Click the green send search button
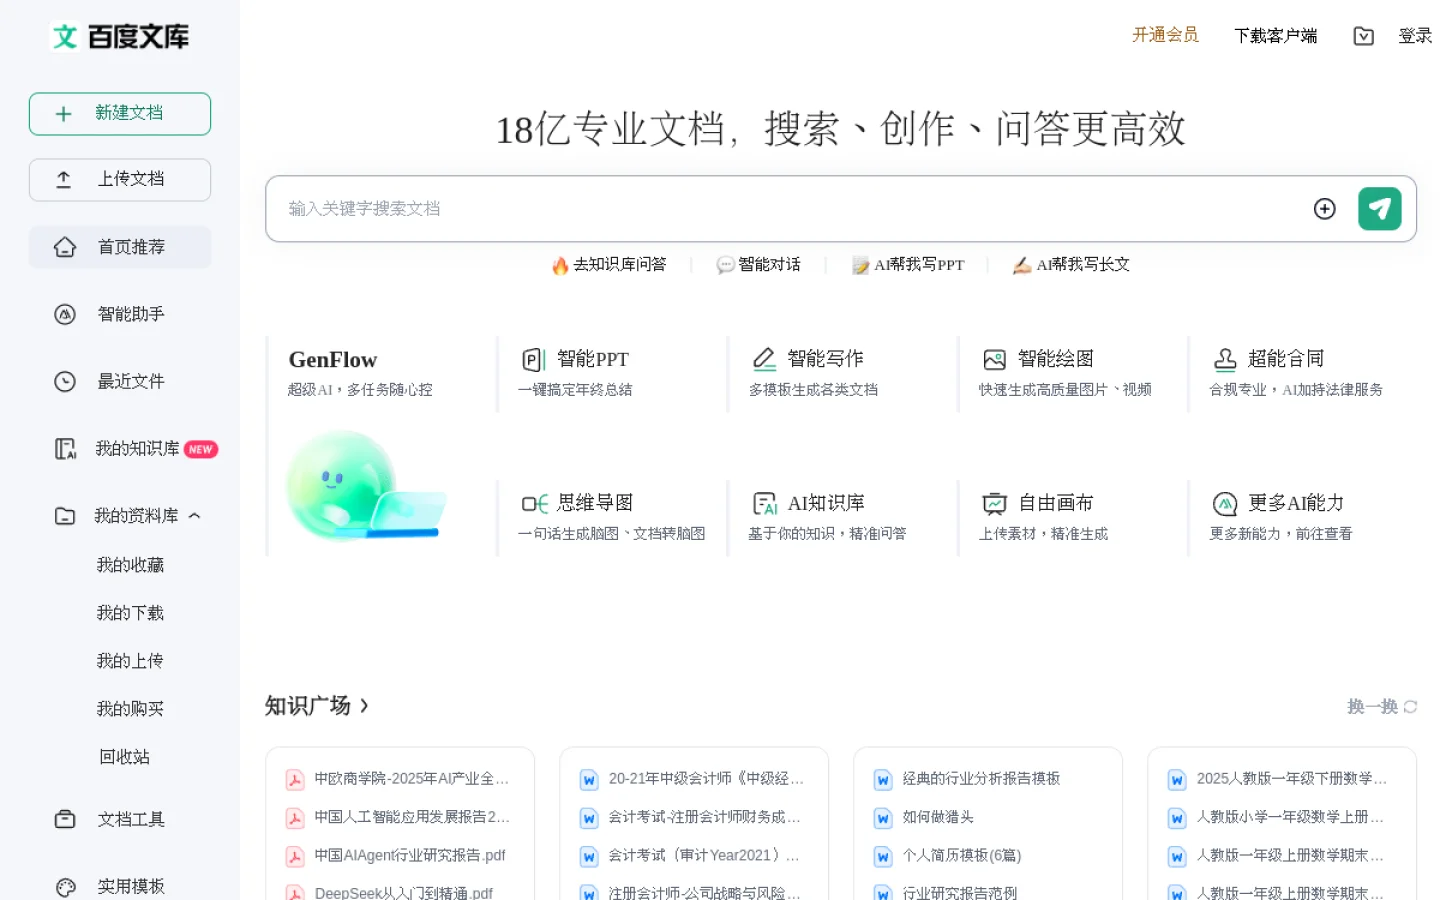 tap(1380, 208)
